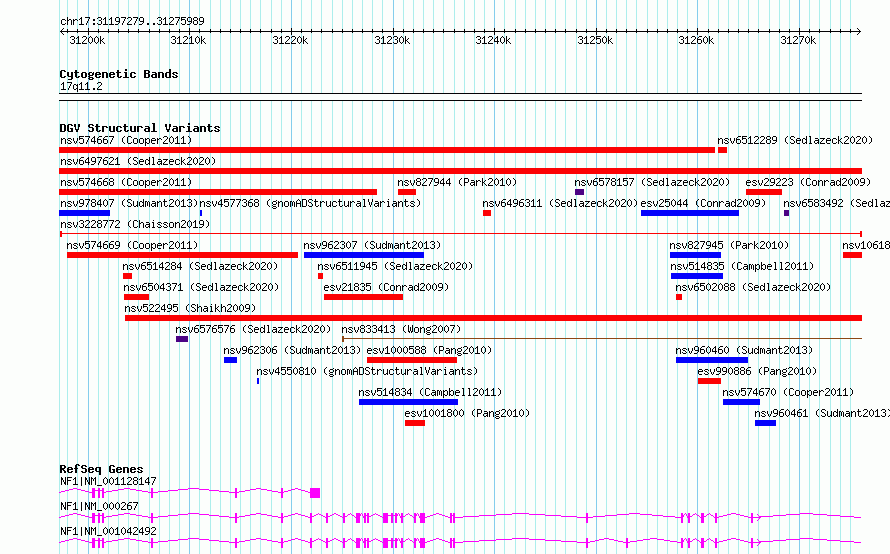Select the esv1000588 (Pang2010) red bar

coord(412,360)
